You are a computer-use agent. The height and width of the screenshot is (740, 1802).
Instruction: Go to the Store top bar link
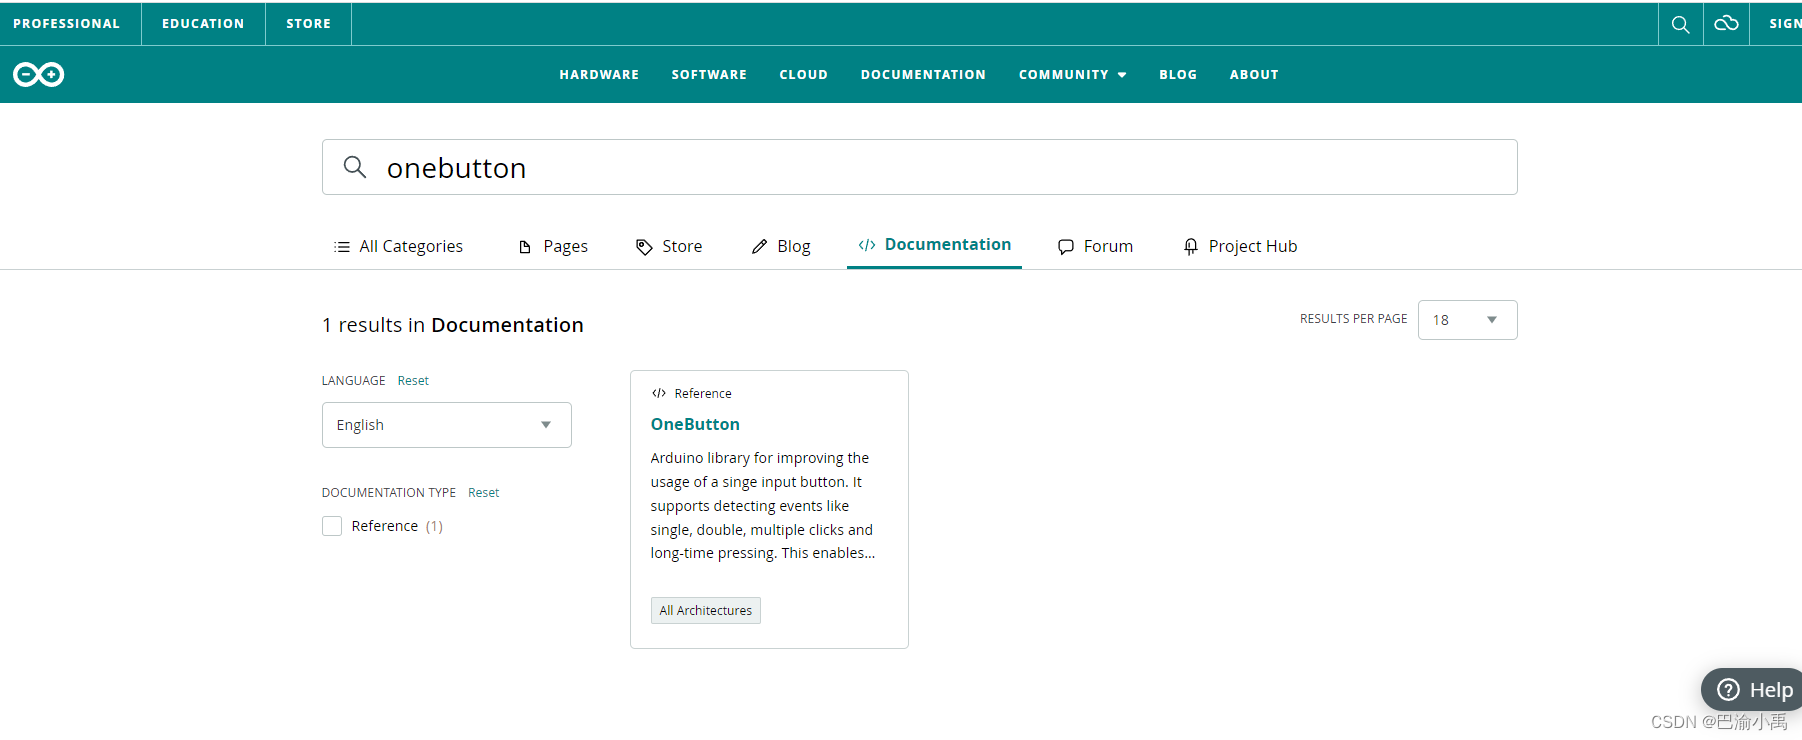pyautogui.click(x=308, y=24)
